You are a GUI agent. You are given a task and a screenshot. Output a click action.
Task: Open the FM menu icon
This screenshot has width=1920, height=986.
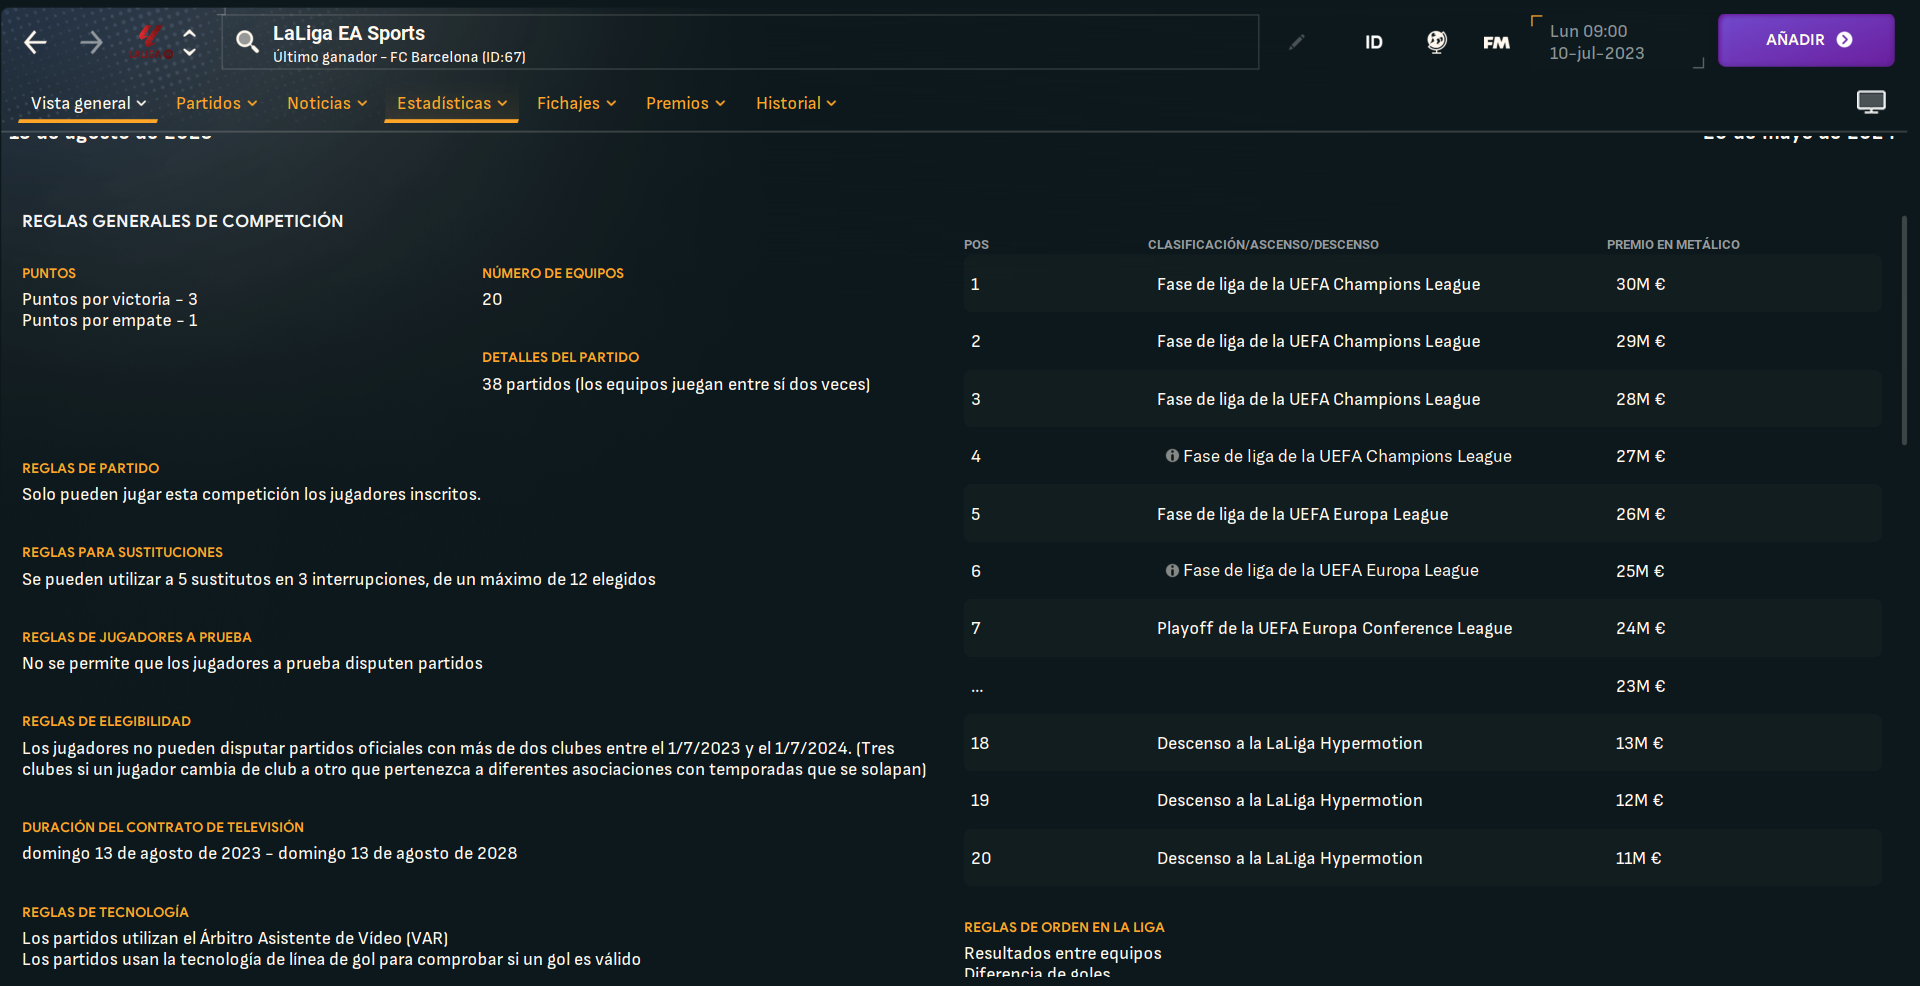pyautogui.click(x=1496, y=42)
